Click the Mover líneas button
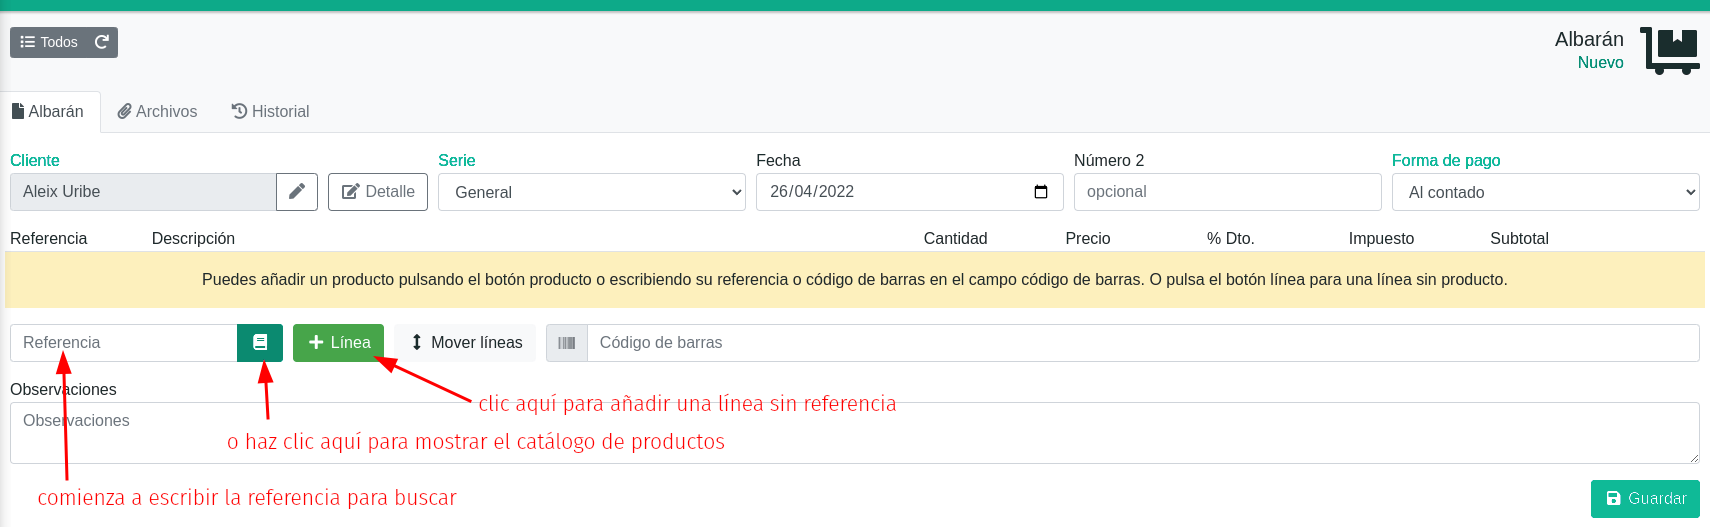1710x527 pixels. coord(465,343)
